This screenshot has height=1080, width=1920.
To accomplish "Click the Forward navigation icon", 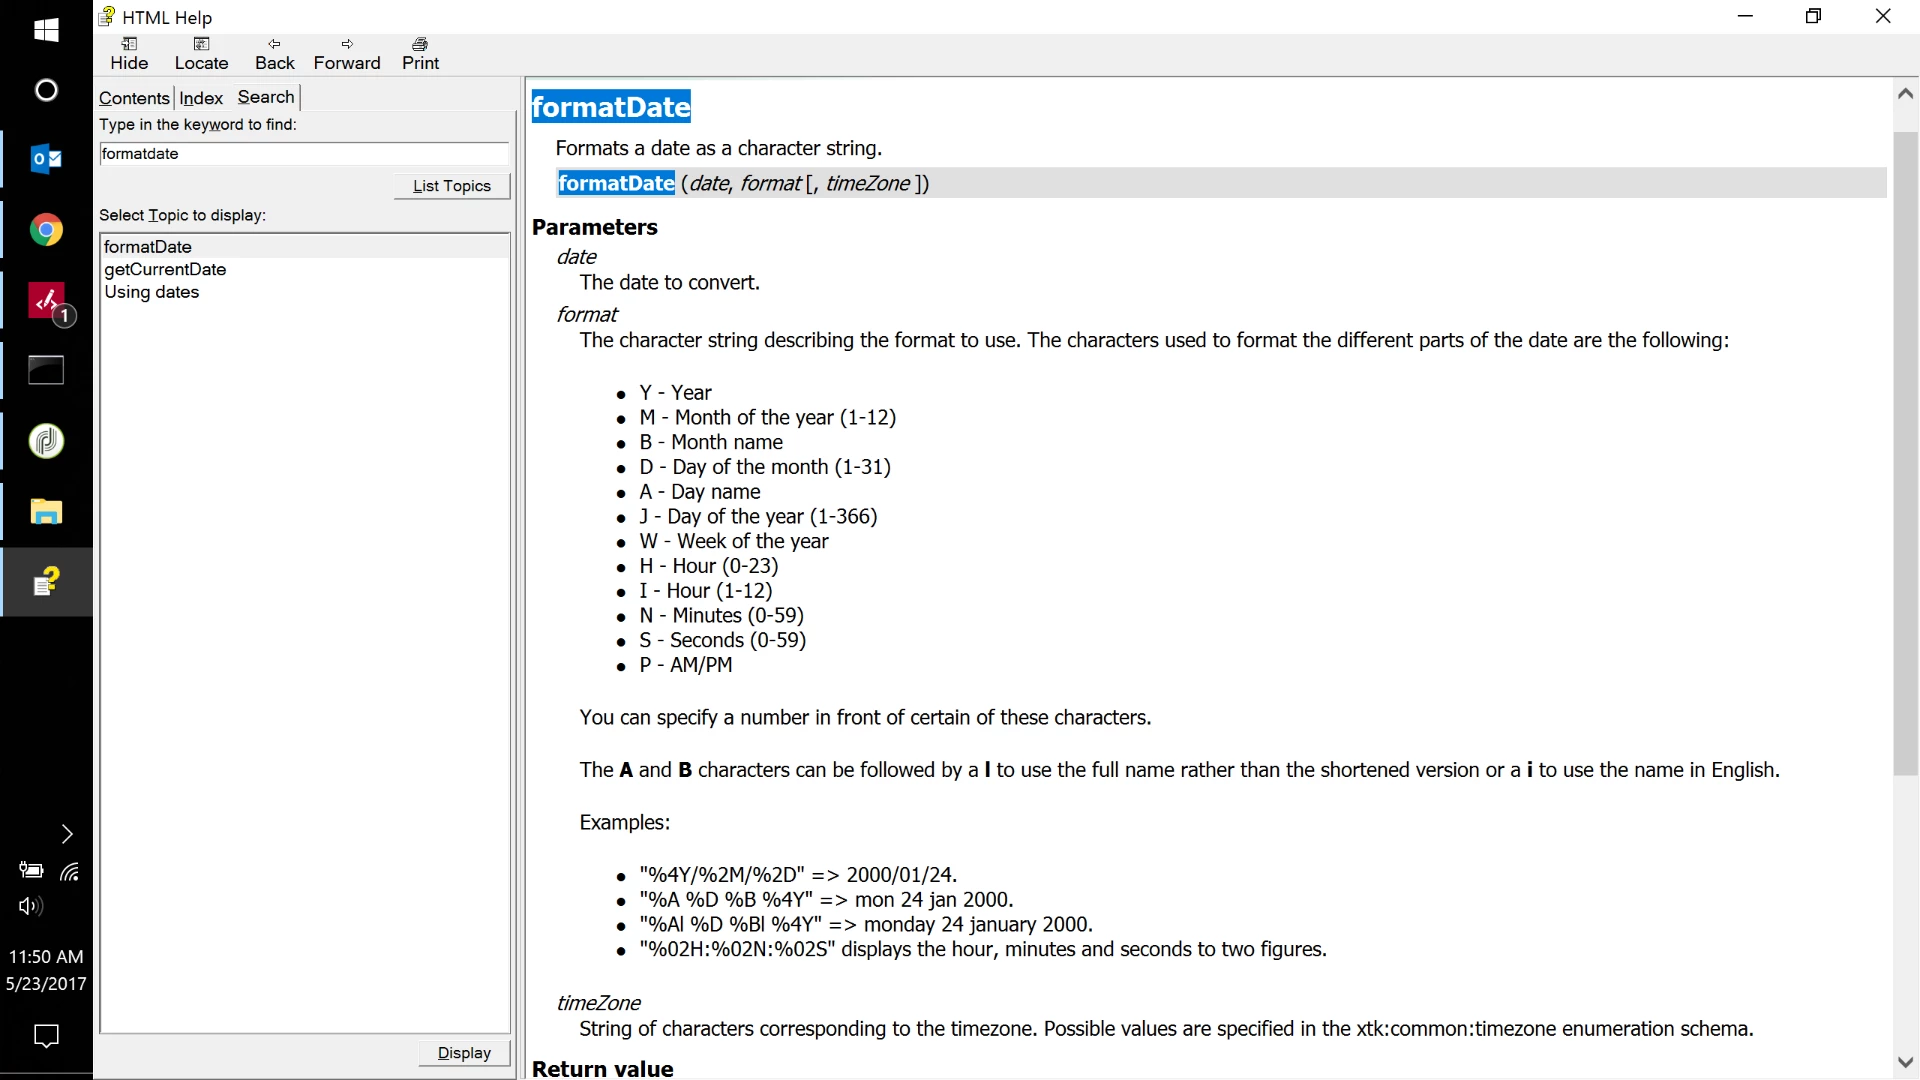I will 347,53.
